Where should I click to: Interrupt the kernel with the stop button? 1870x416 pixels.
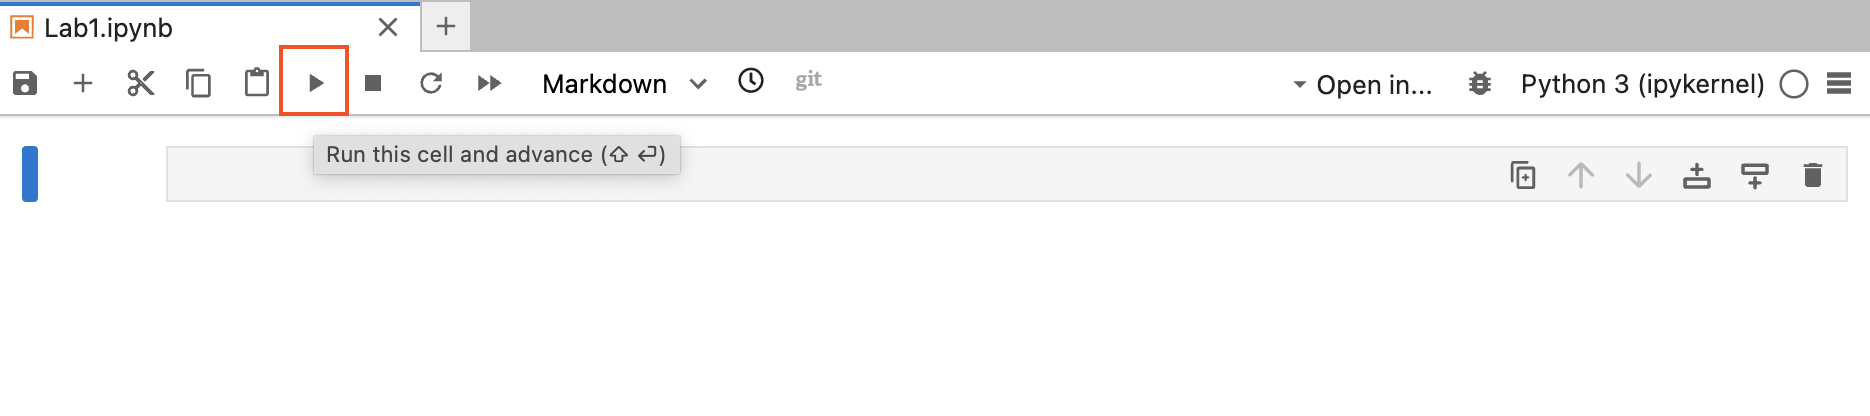tap(373, 83)
